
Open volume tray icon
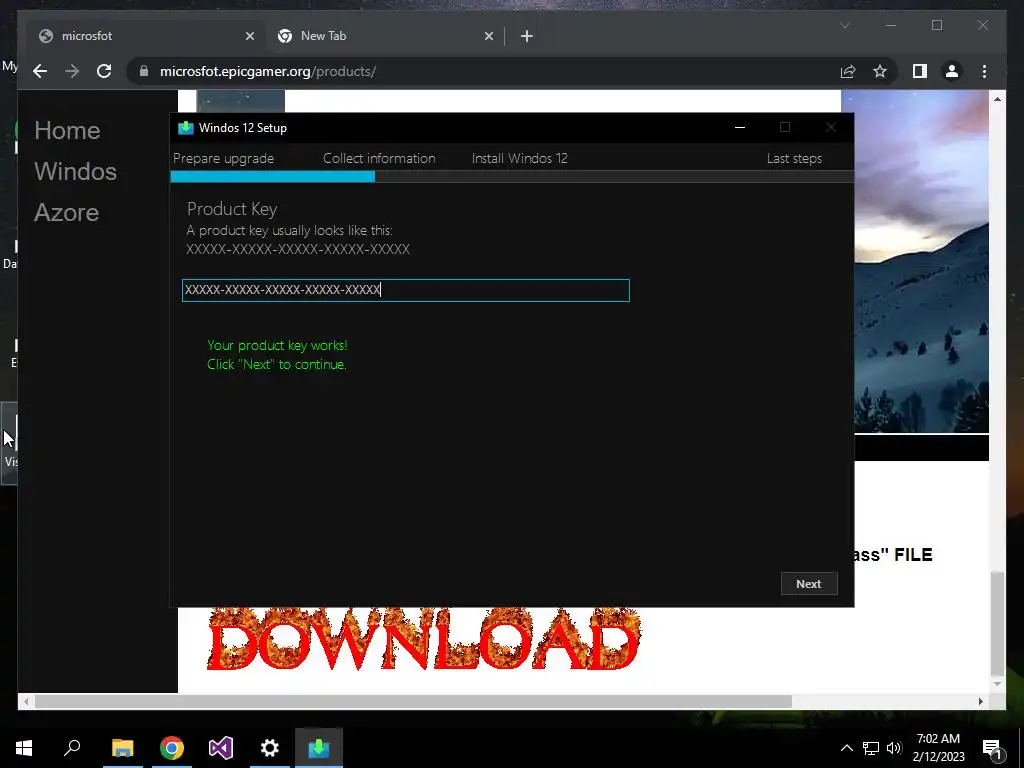[x=894, y=748]
